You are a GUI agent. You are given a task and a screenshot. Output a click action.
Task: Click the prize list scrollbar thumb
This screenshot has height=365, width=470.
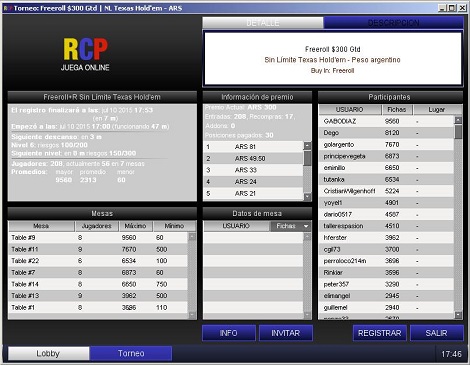coord(307,158)
